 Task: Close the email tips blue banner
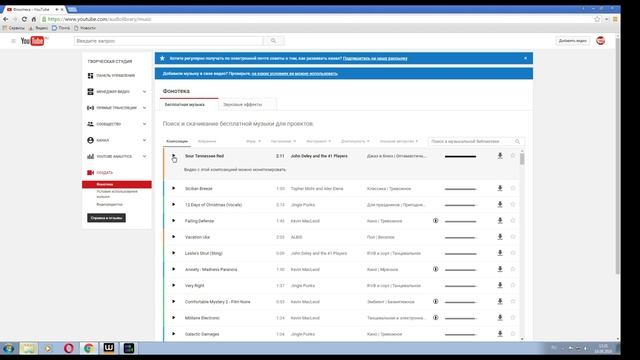[x=525, y=58]
